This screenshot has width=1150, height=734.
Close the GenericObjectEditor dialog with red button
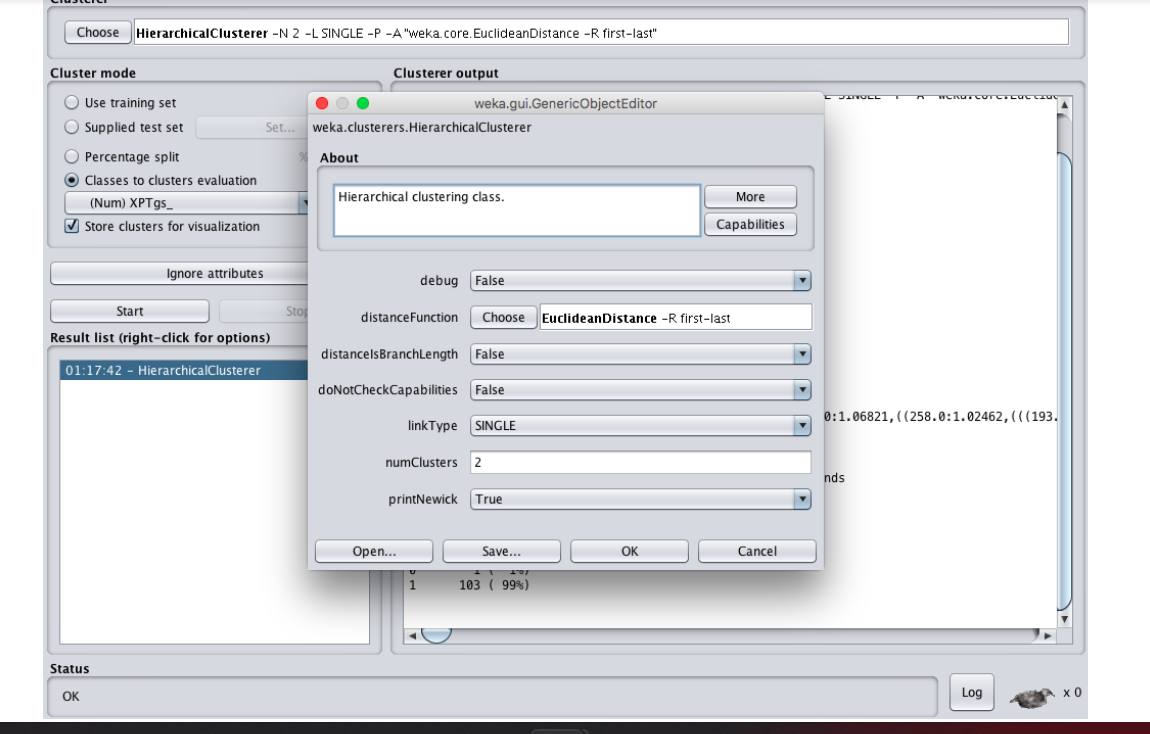click(x=322, y=103)
